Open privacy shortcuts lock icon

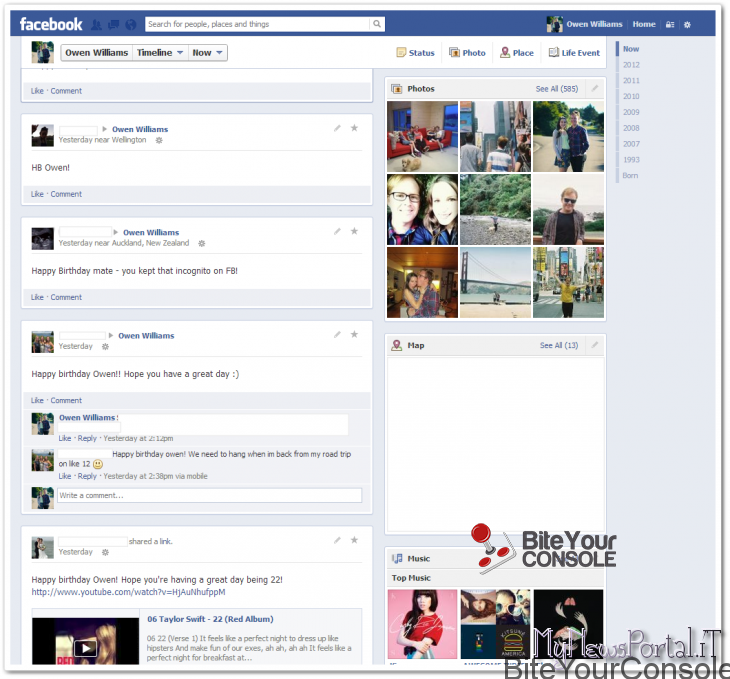(670, 25)
